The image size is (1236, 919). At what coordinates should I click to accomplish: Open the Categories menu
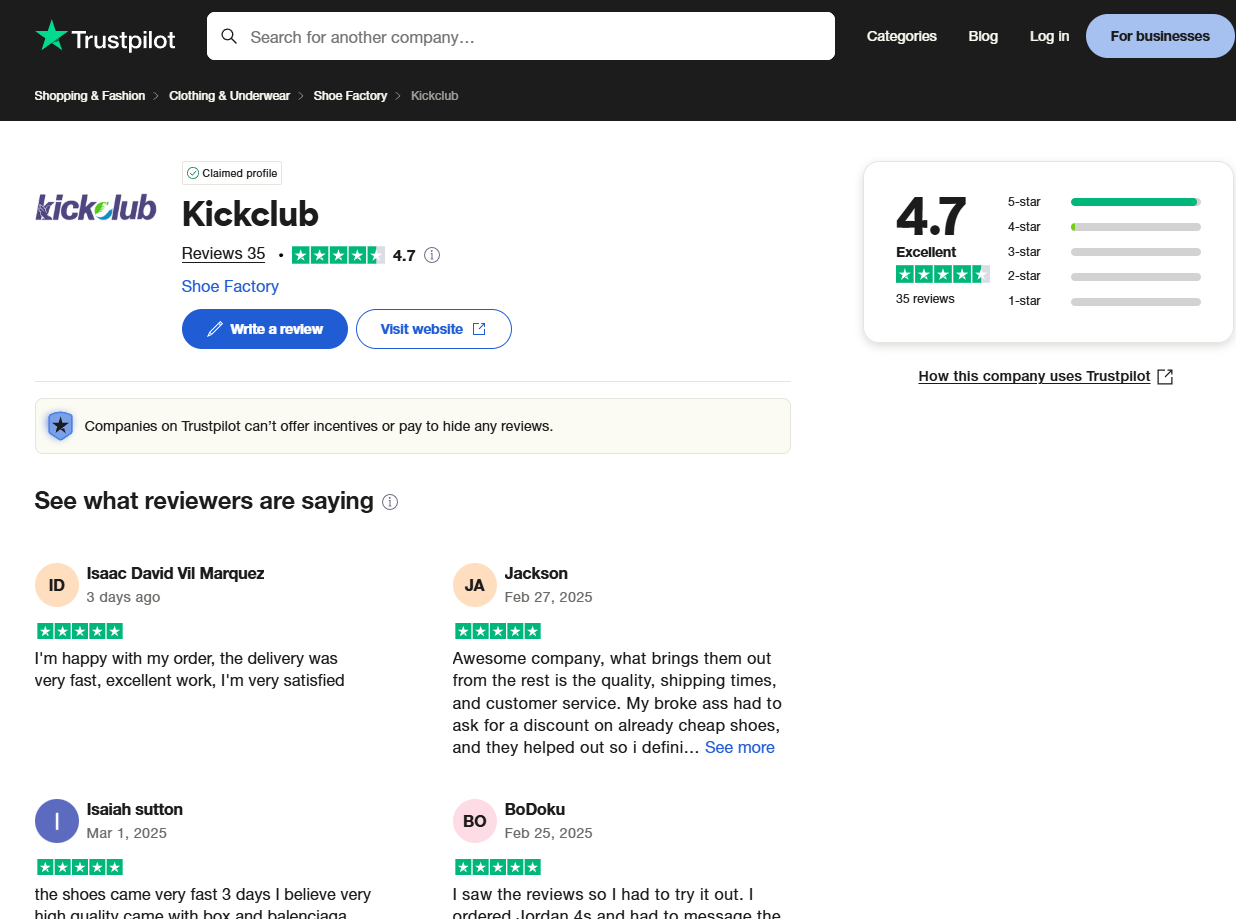point(901,36)
